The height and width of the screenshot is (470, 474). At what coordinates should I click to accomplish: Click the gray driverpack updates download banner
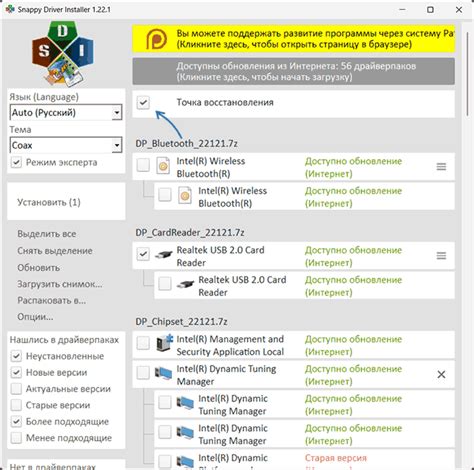293,71
